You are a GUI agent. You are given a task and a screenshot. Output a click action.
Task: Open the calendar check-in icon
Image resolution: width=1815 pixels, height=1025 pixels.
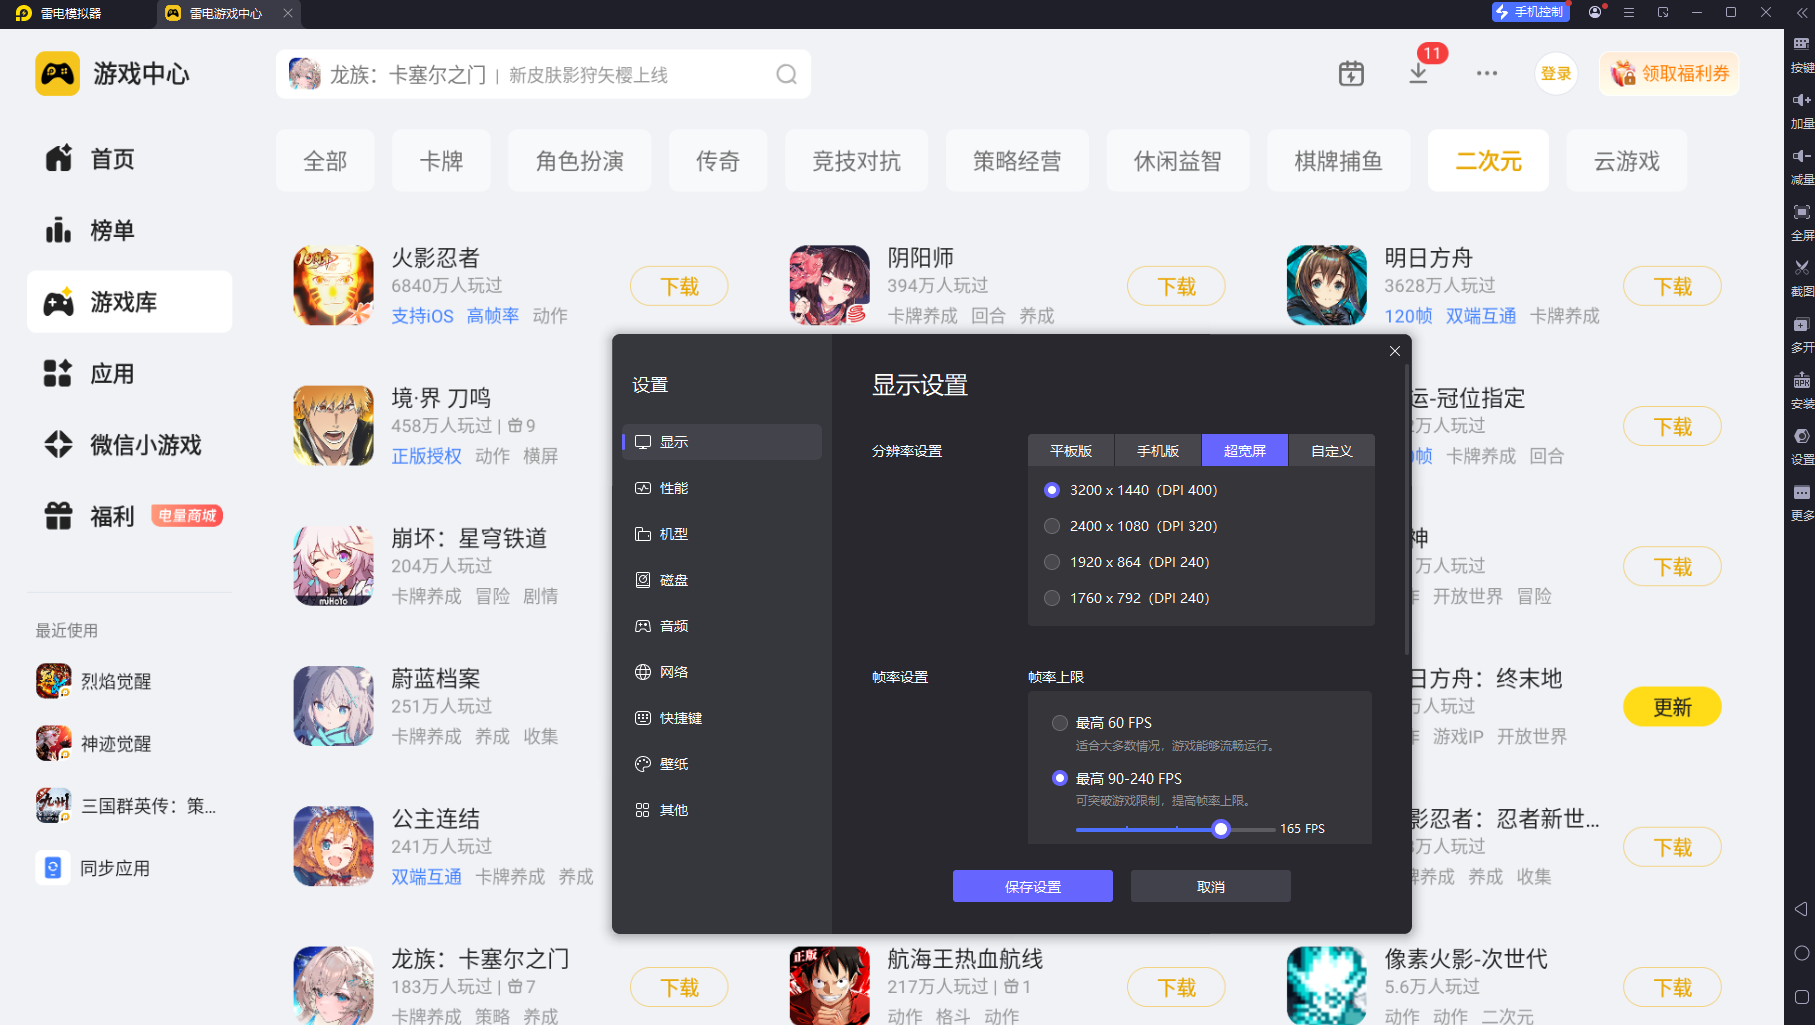click(x=1351, y=74)
